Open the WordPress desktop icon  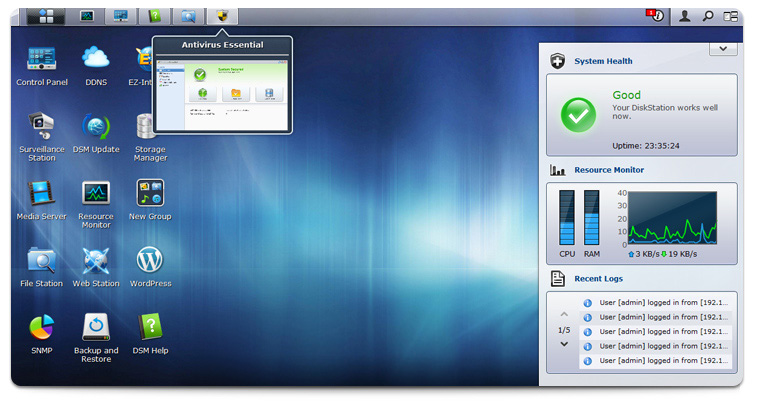click(x=150, y=261)
